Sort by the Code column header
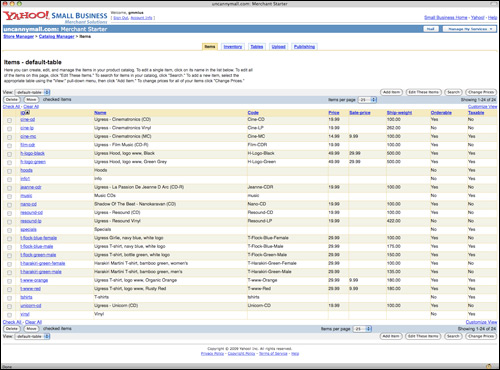 coord(253,113)
